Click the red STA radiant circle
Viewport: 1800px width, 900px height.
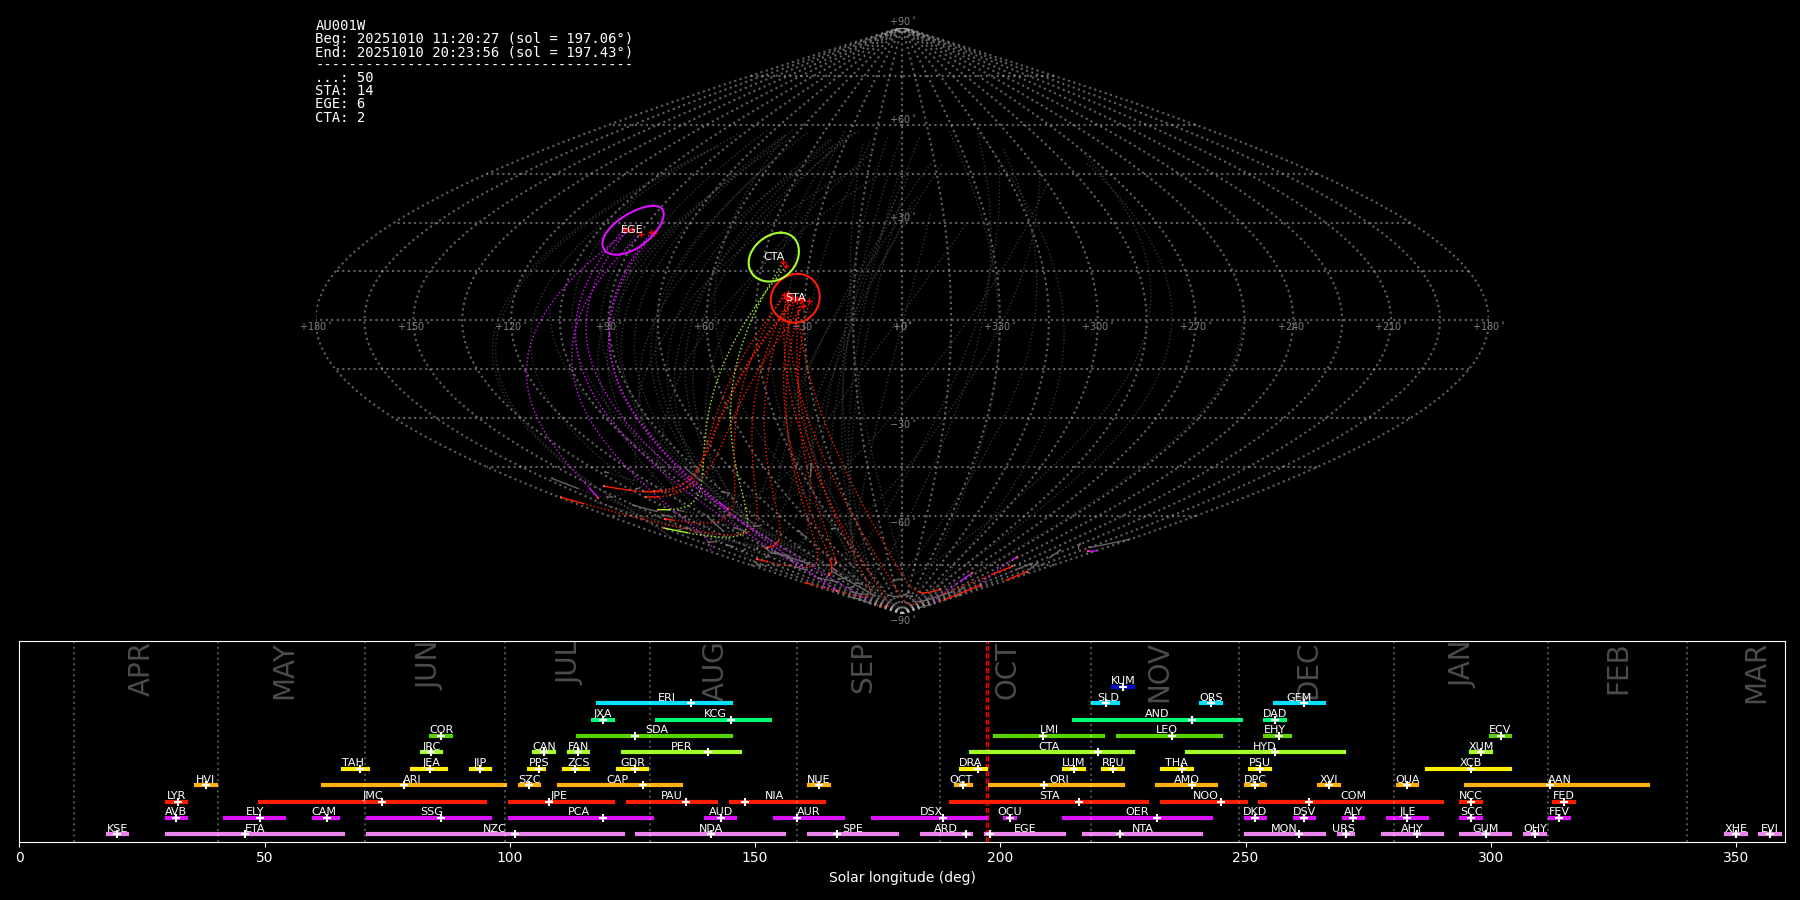[x=795, y=298]
